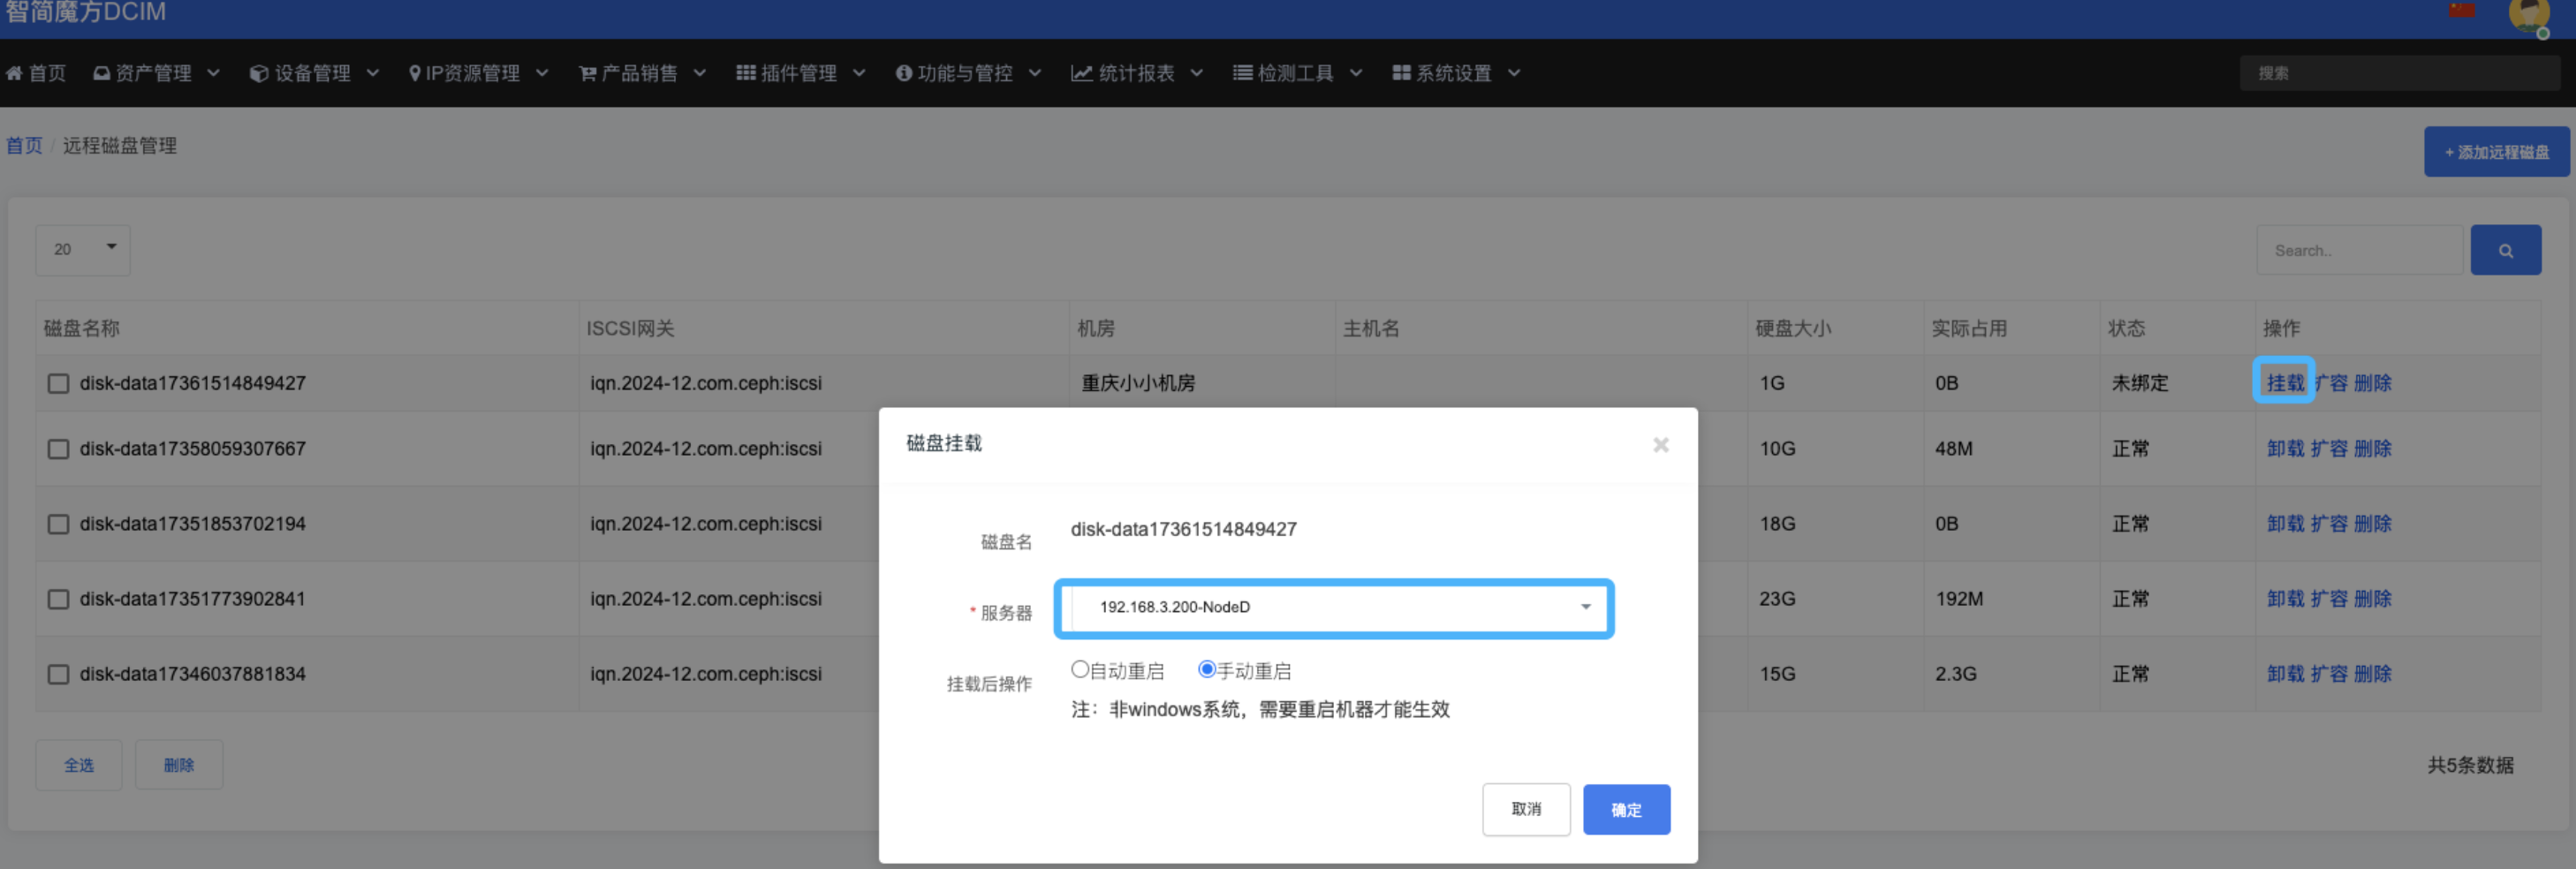Viewport: 2576px width, 869px height.
Task: Expand the 资产管理 menu chevron
Action: pos(214,73)
